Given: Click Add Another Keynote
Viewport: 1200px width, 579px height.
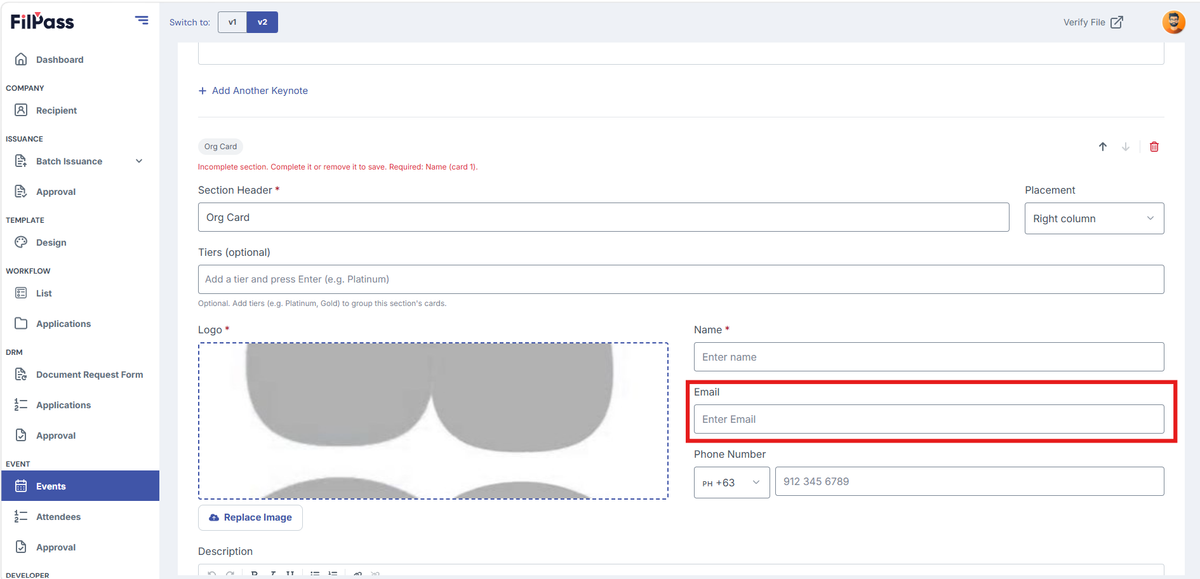Looking at the screenshot, I should coord(253,91).
